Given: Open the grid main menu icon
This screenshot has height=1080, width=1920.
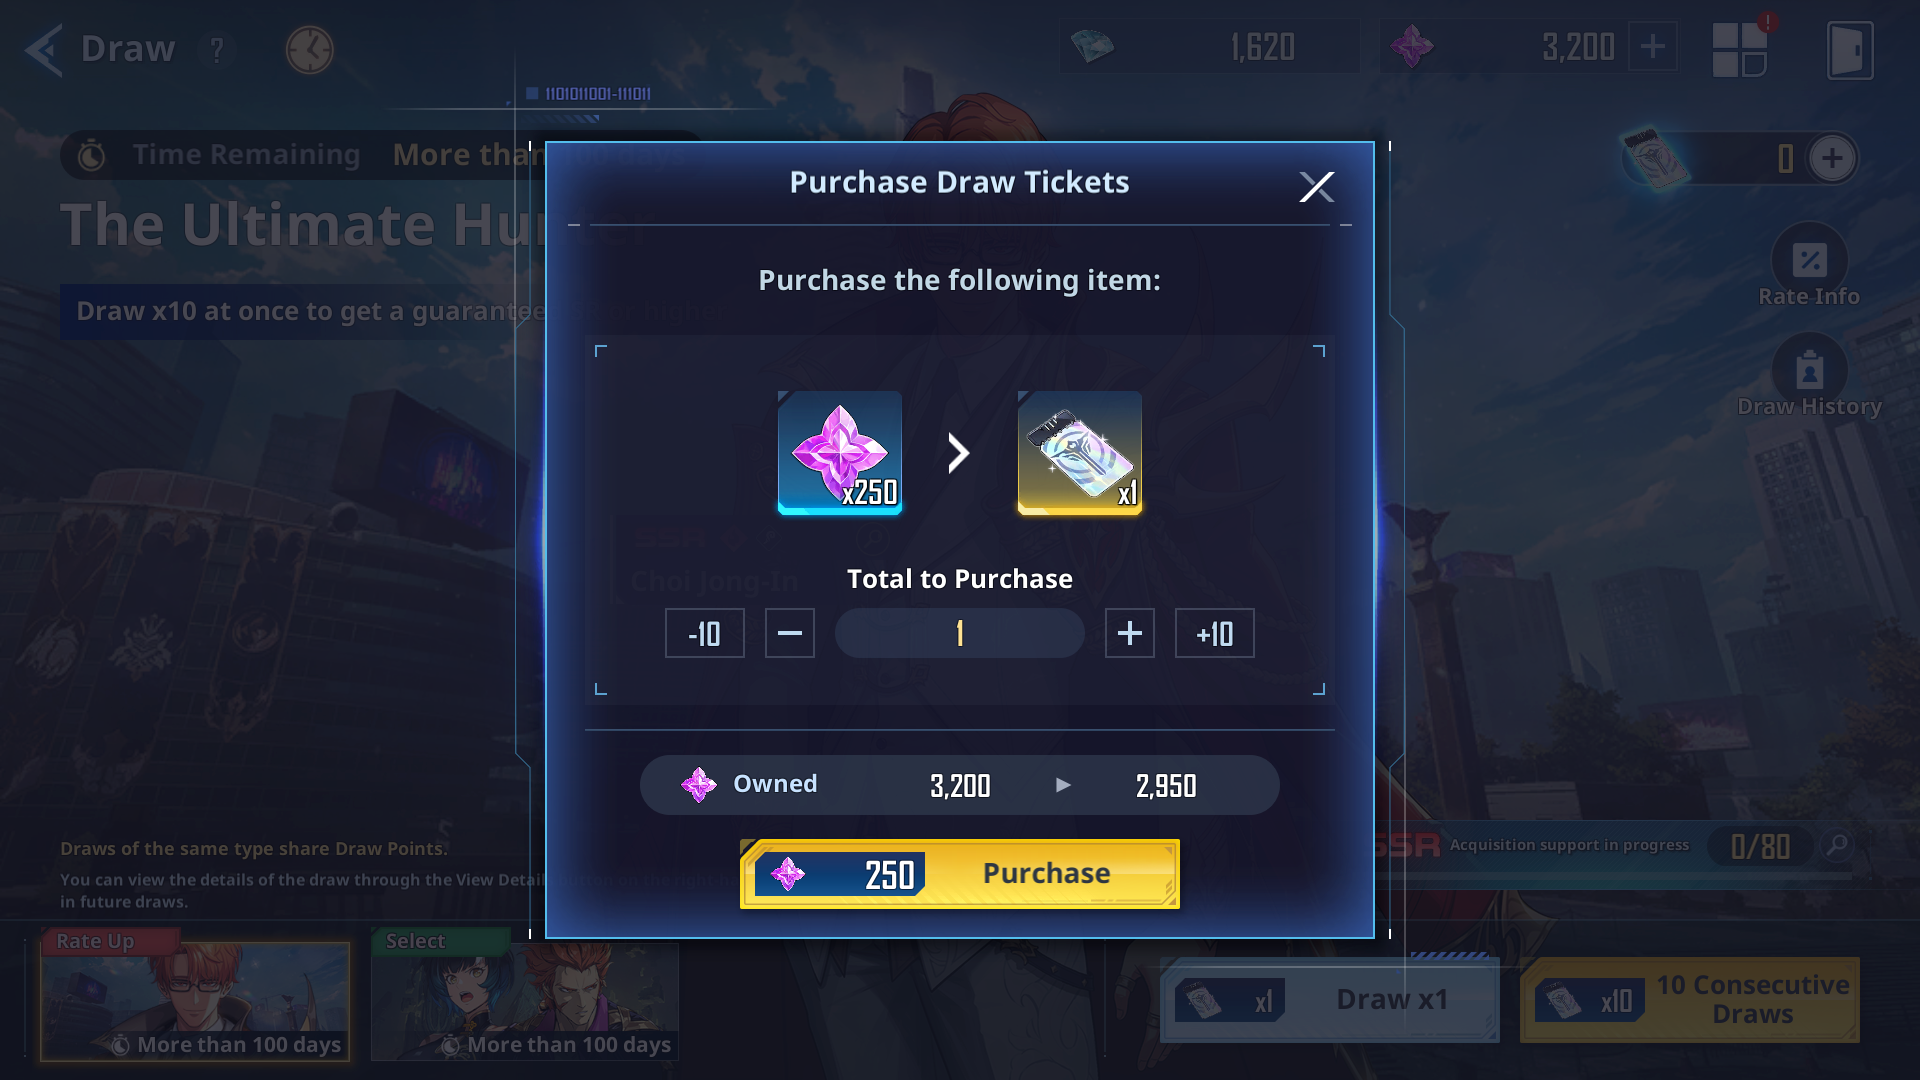Looking at the screenshot, I should point(1739,50).
